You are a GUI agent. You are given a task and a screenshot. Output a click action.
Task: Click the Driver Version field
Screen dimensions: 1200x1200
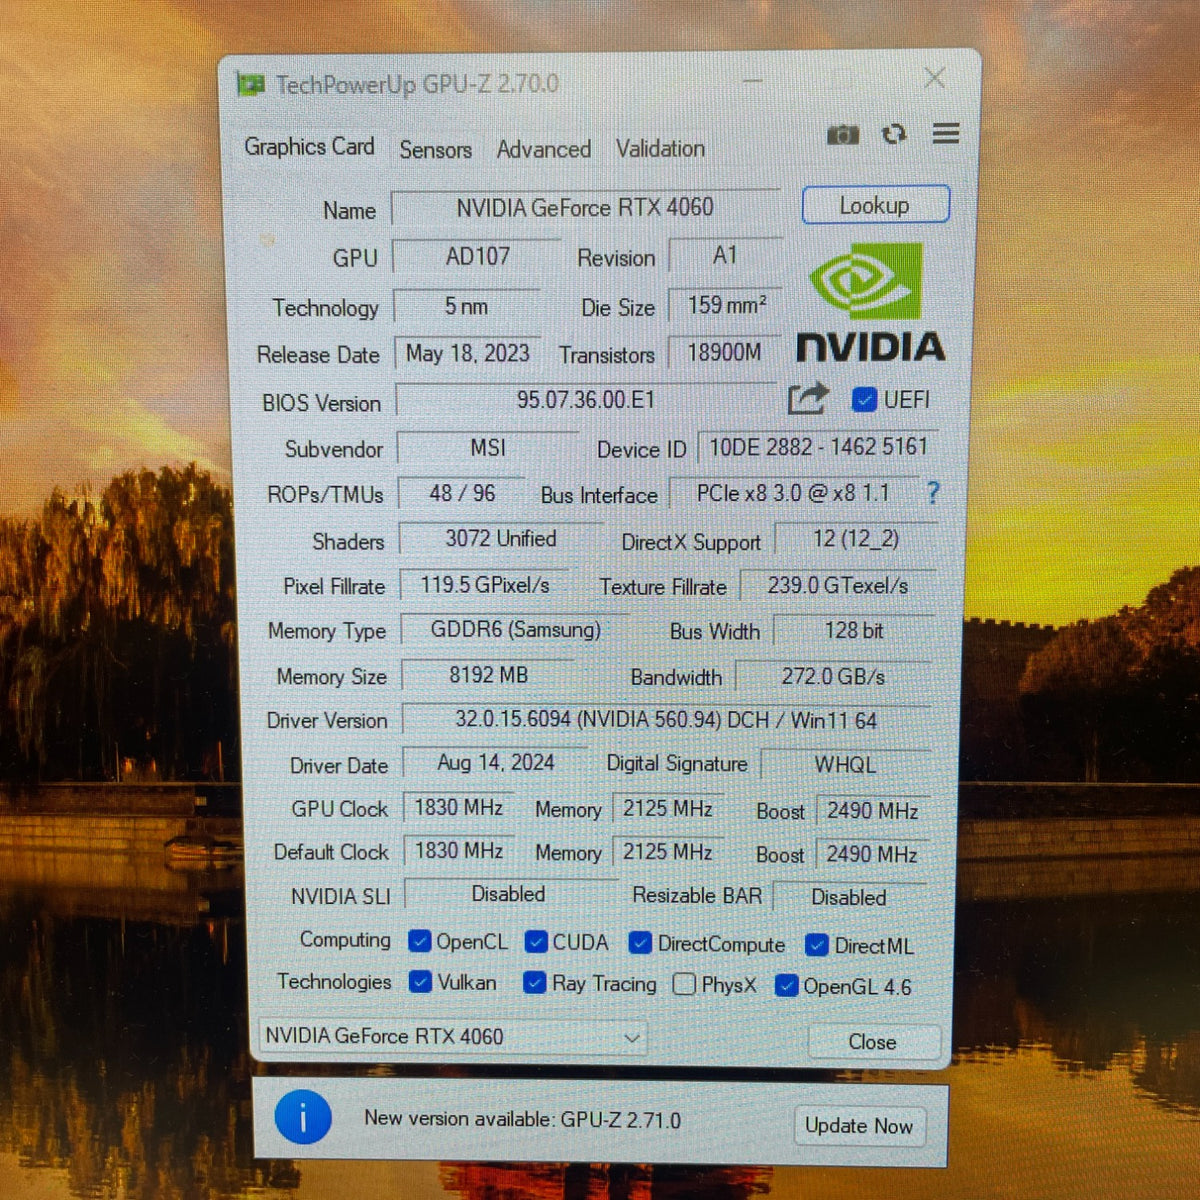pos(666,720)
